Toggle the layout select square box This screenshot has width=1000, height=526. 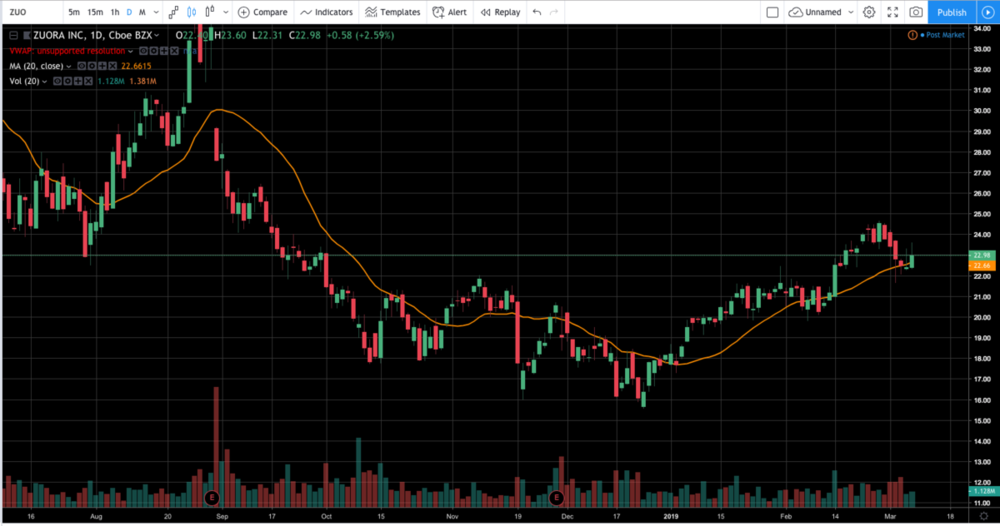coord(771,12)
